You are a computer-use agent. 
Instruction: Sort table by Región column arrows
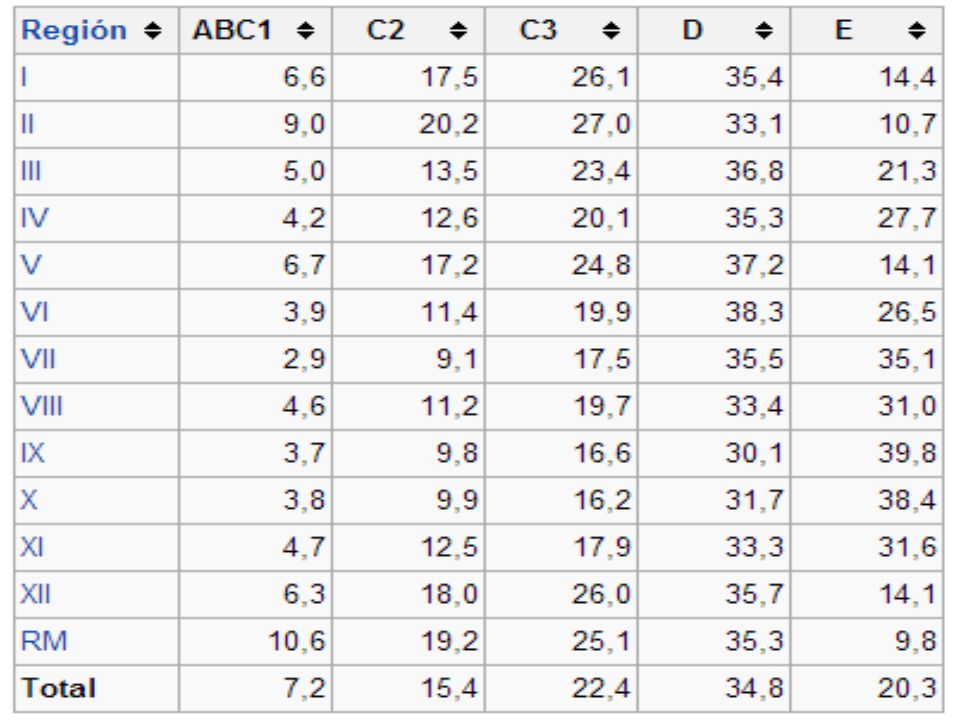pos(152,30)
